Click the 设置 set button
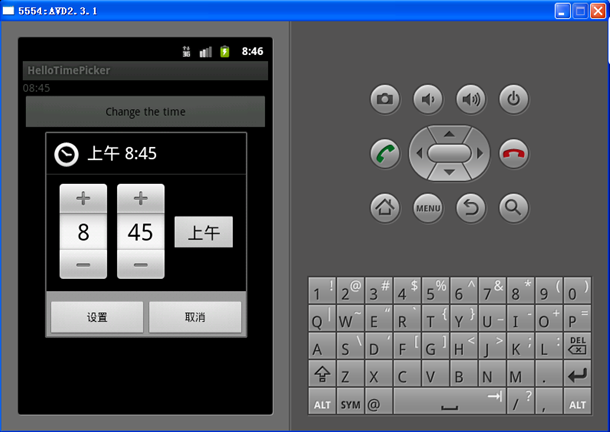 (x=97, y=317)
